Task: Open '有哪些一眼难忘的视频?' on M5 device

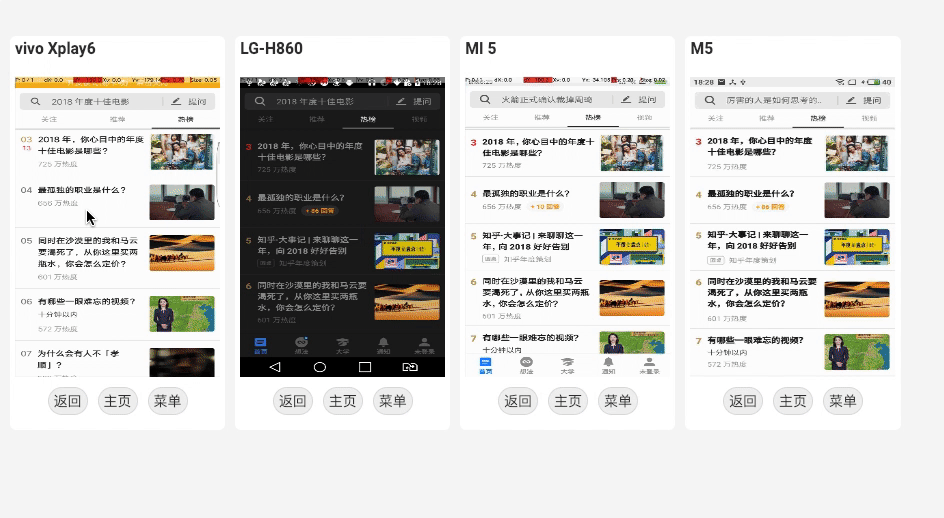Action: [x=756, y=340]
